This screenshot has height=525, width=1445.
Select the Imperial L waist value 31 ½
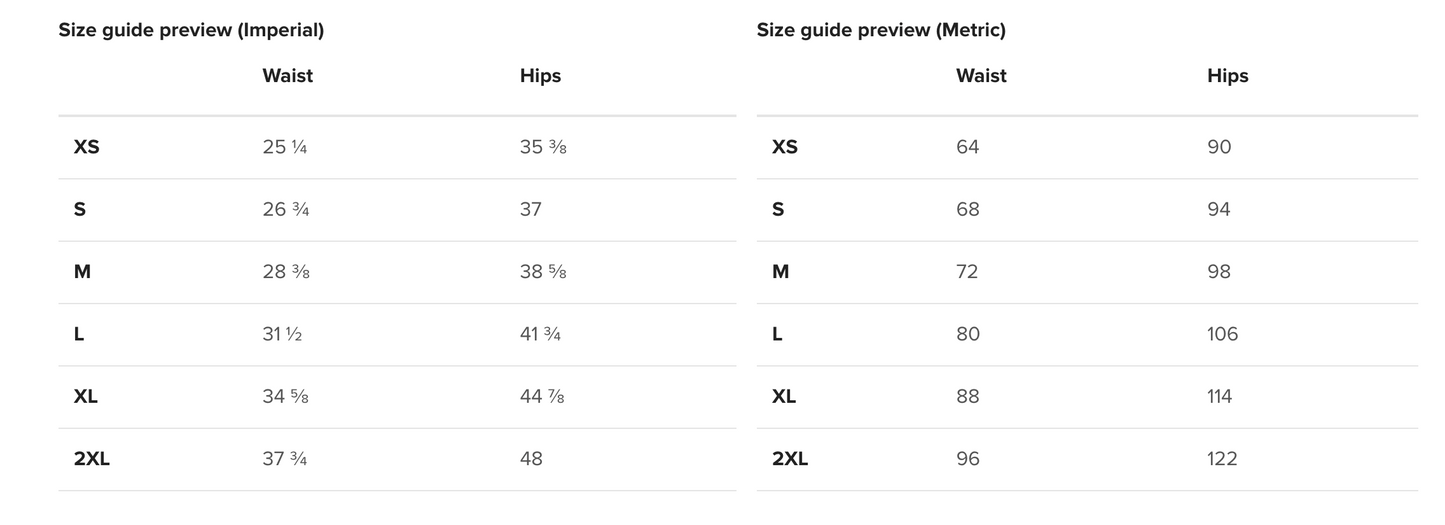pos(282,334)
